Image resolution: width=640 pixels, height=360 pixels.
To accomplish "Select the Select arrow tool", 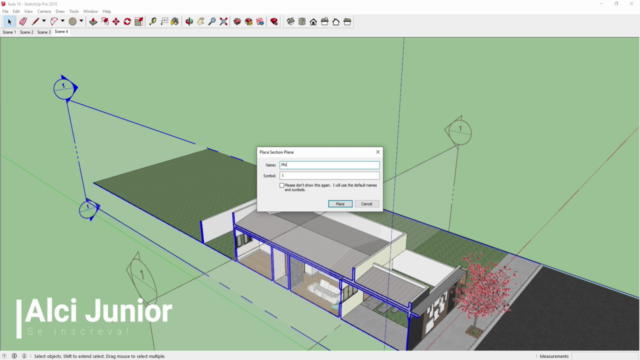I will click(x=9, y=22).
